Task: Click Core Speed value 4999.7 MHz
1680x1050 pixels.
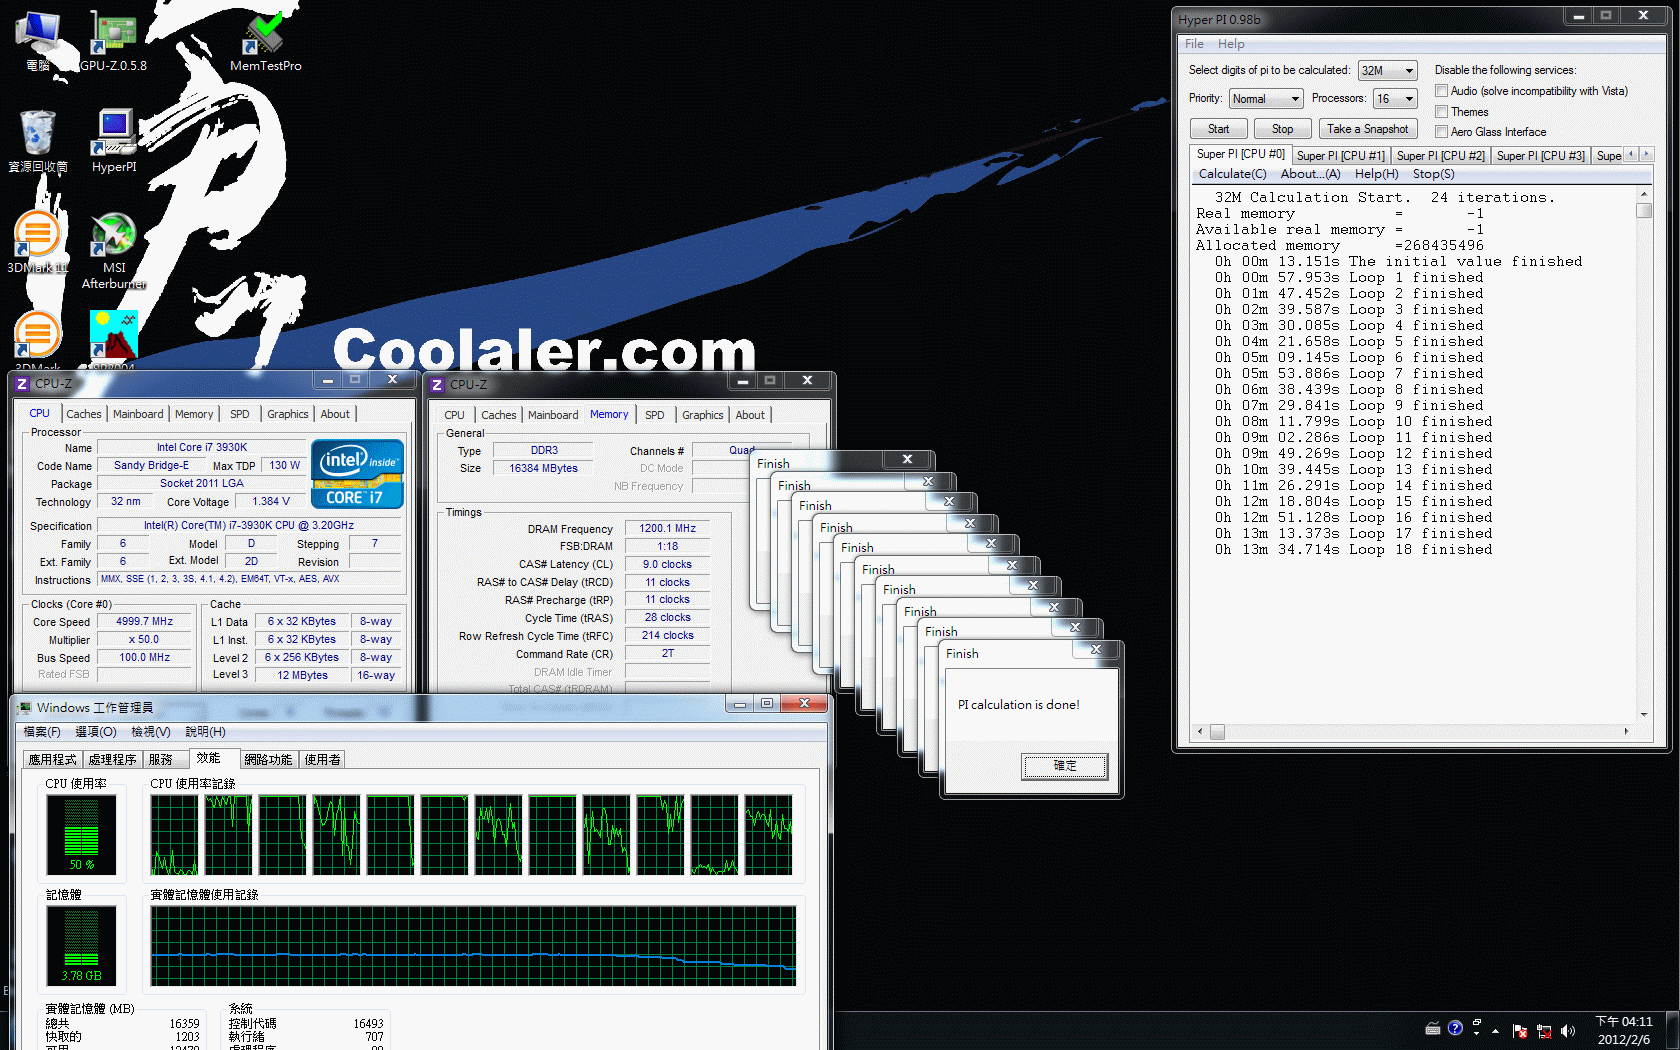Action: [x=145, y=621]
